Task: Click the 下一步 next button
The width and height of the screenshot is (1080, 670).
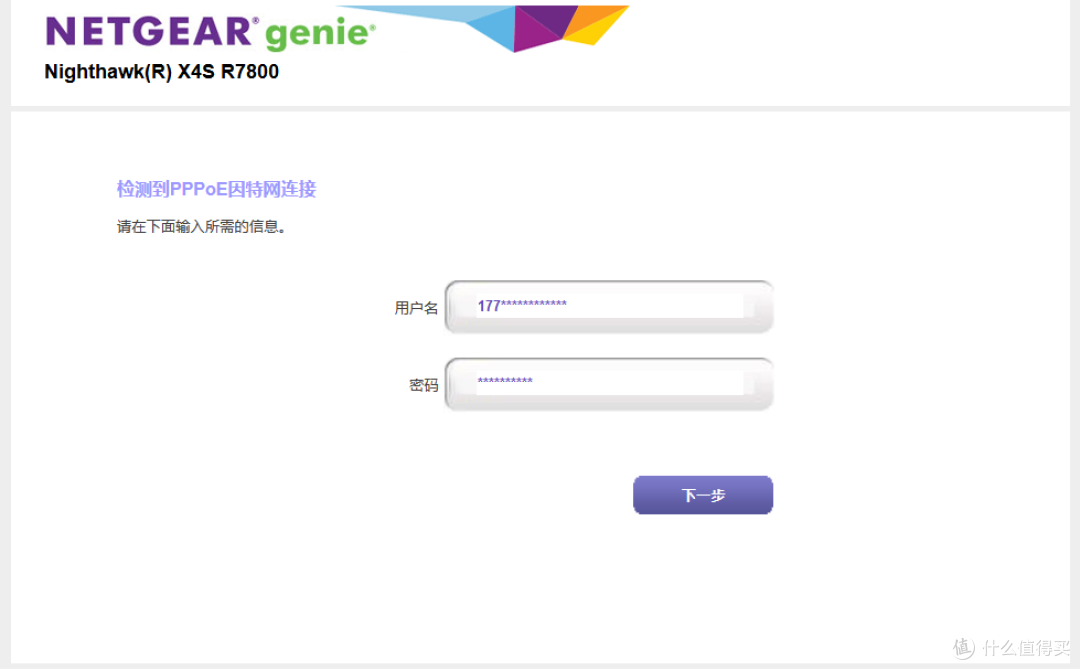Action: (x=703, y=494)
